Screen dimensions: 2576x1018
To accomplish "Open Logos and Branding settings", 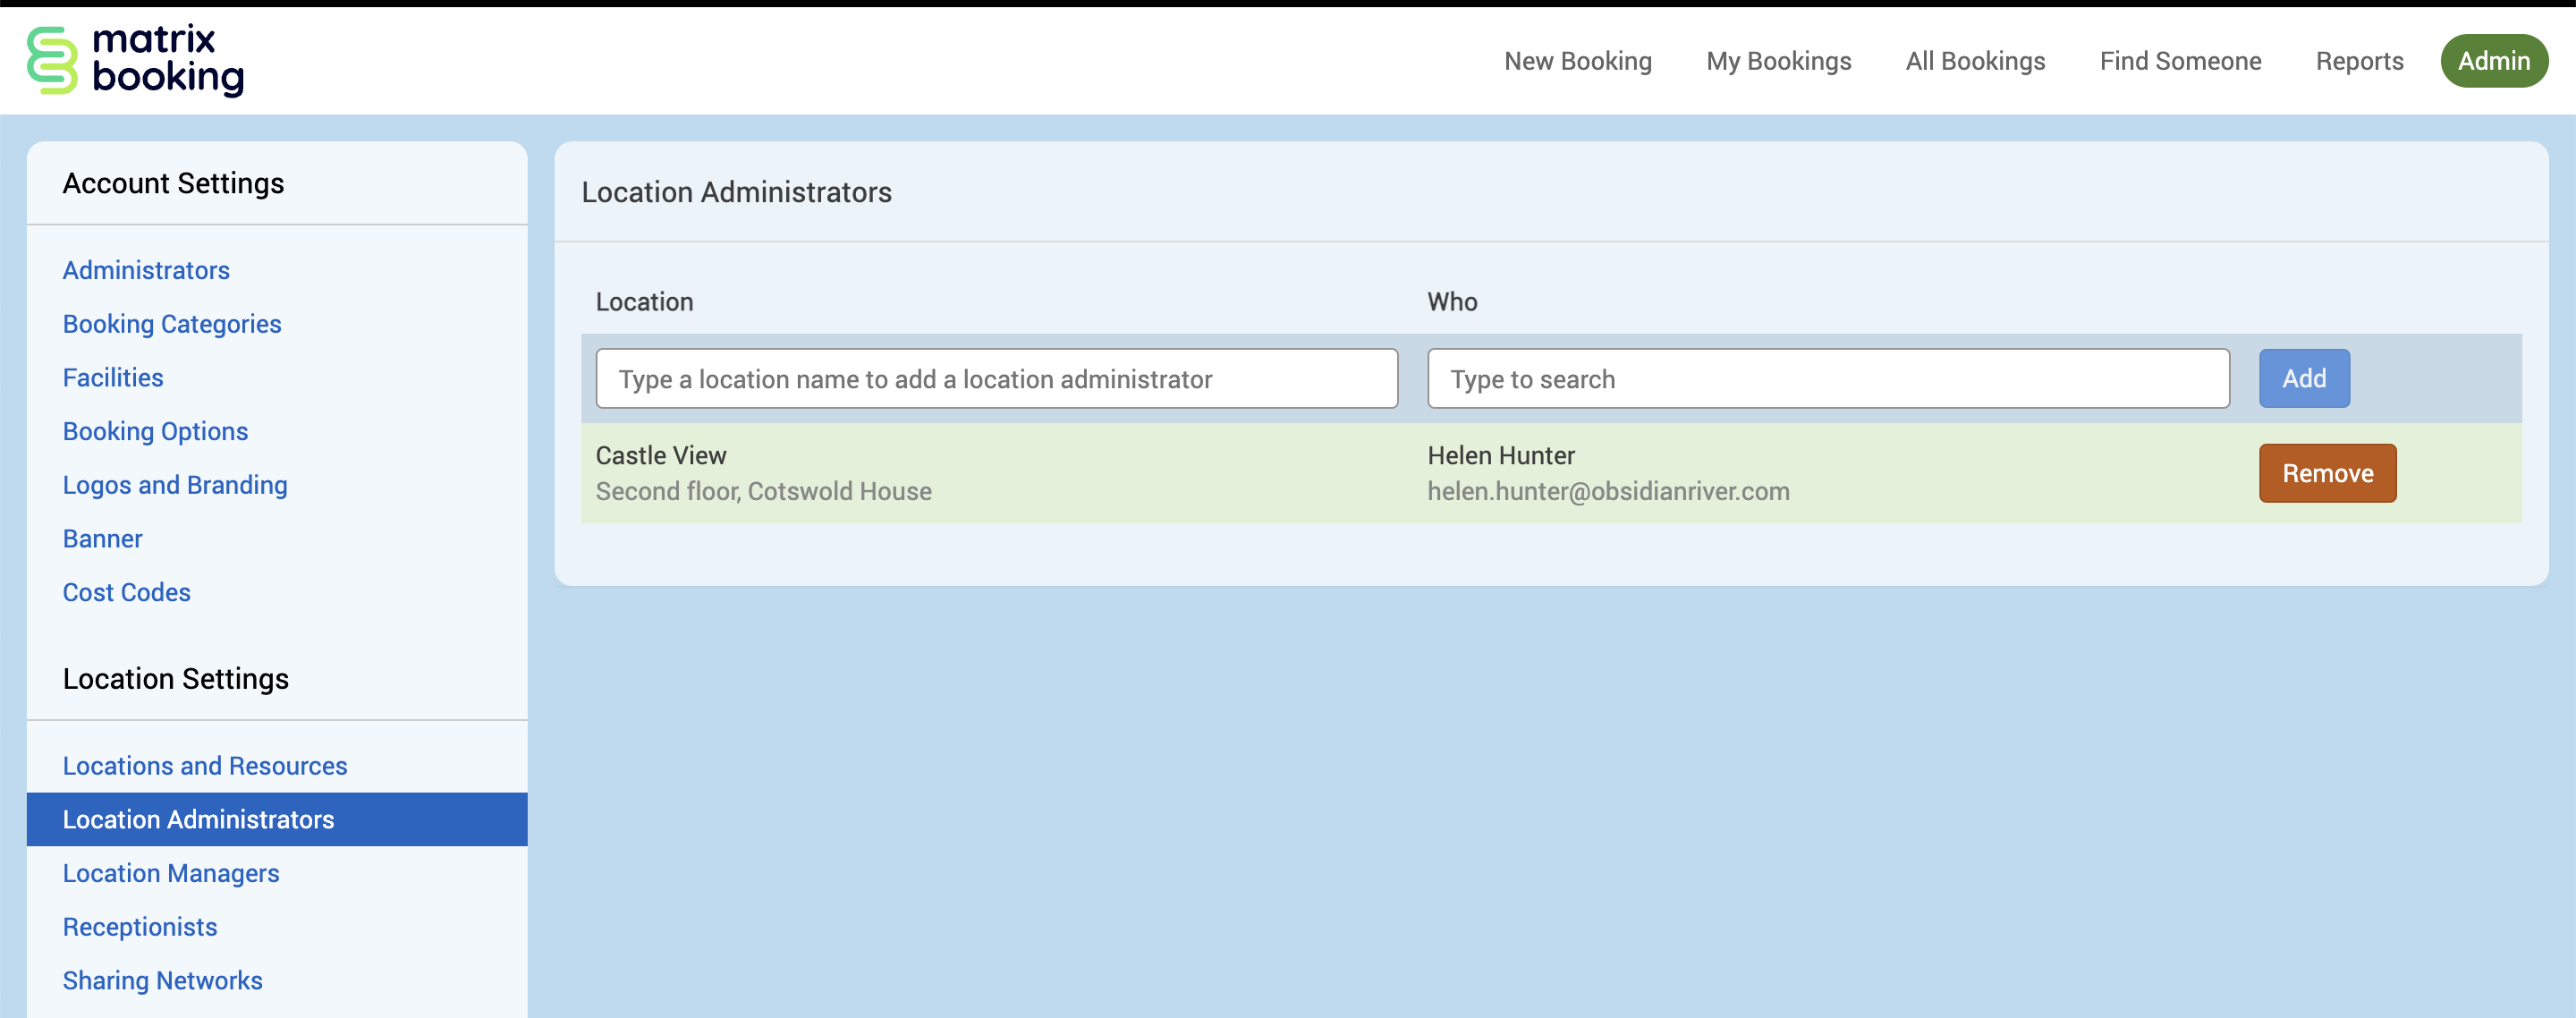I will (x=175, y=485).
